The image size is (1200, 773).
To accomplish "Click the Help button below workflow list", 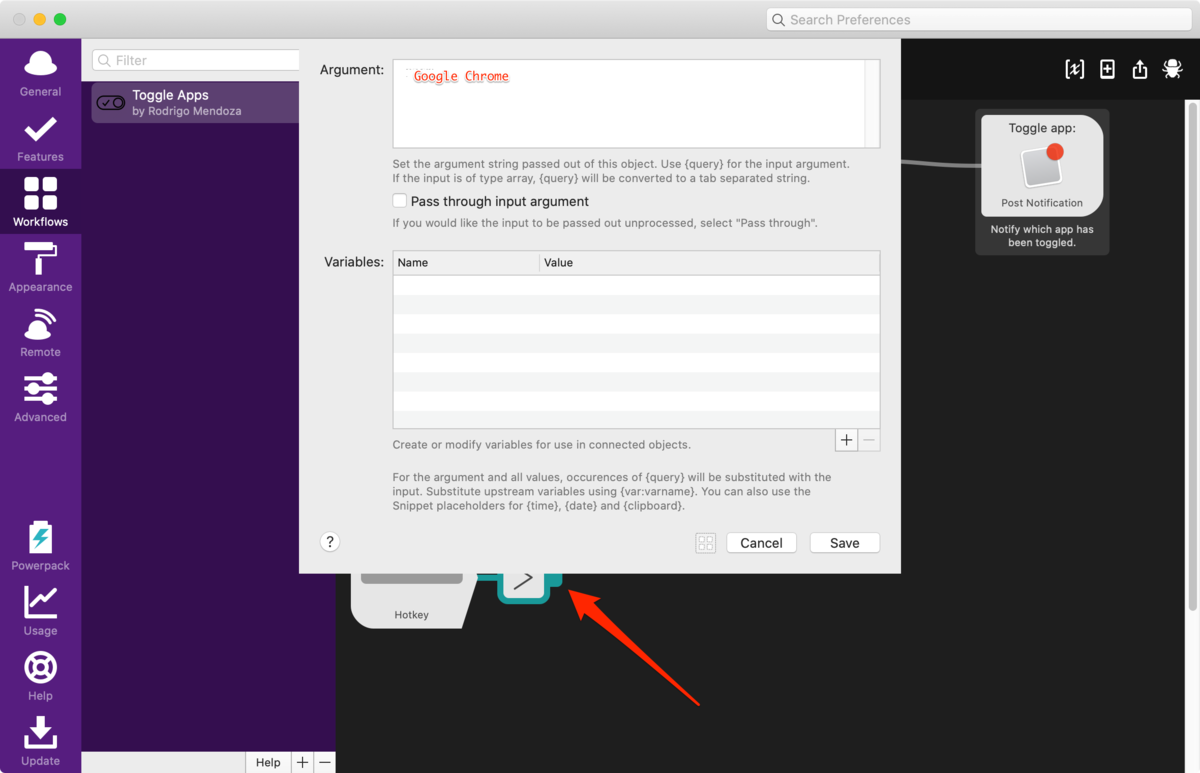I will click(x=268, y=762).
